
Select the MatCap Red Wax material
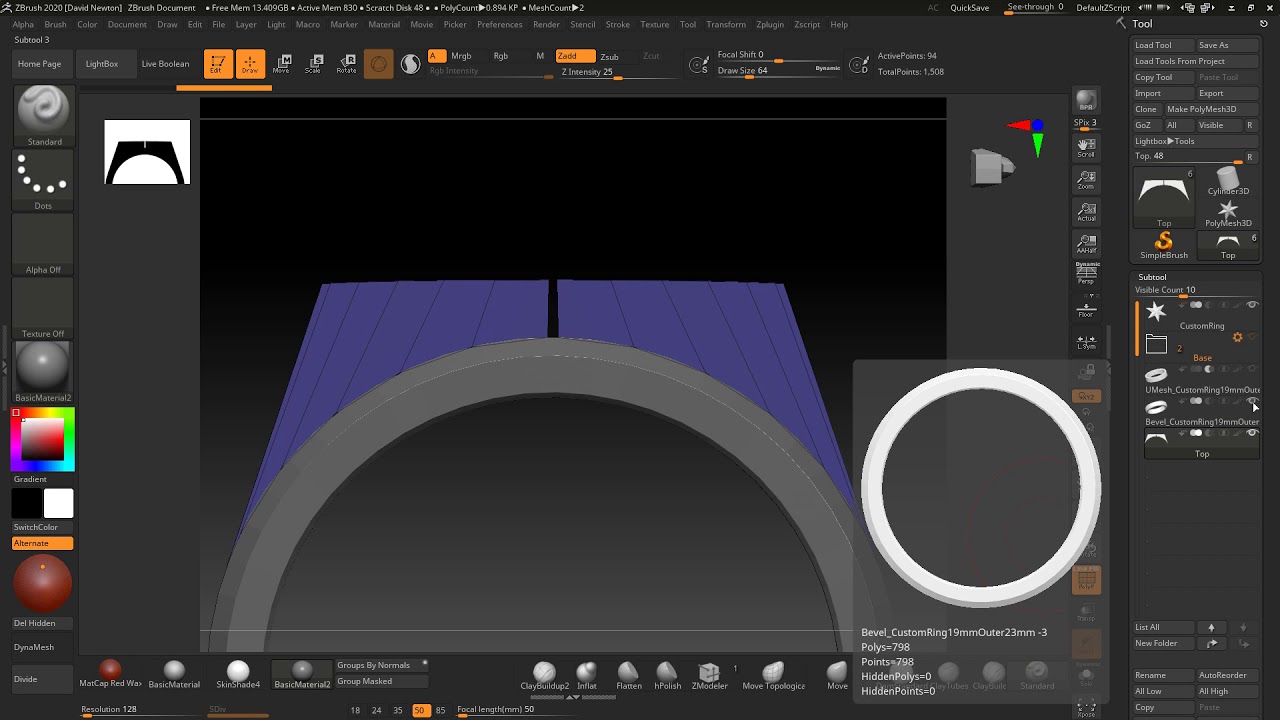[111, 674]
